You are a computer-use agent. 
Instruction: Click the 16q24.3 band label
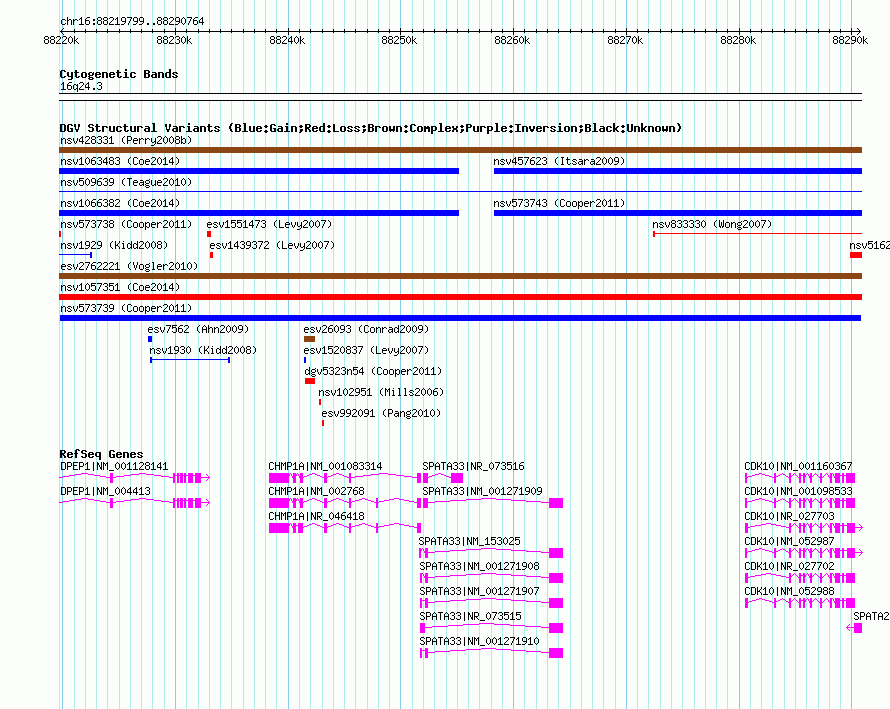pyautogui.click(x=81, y=86)
